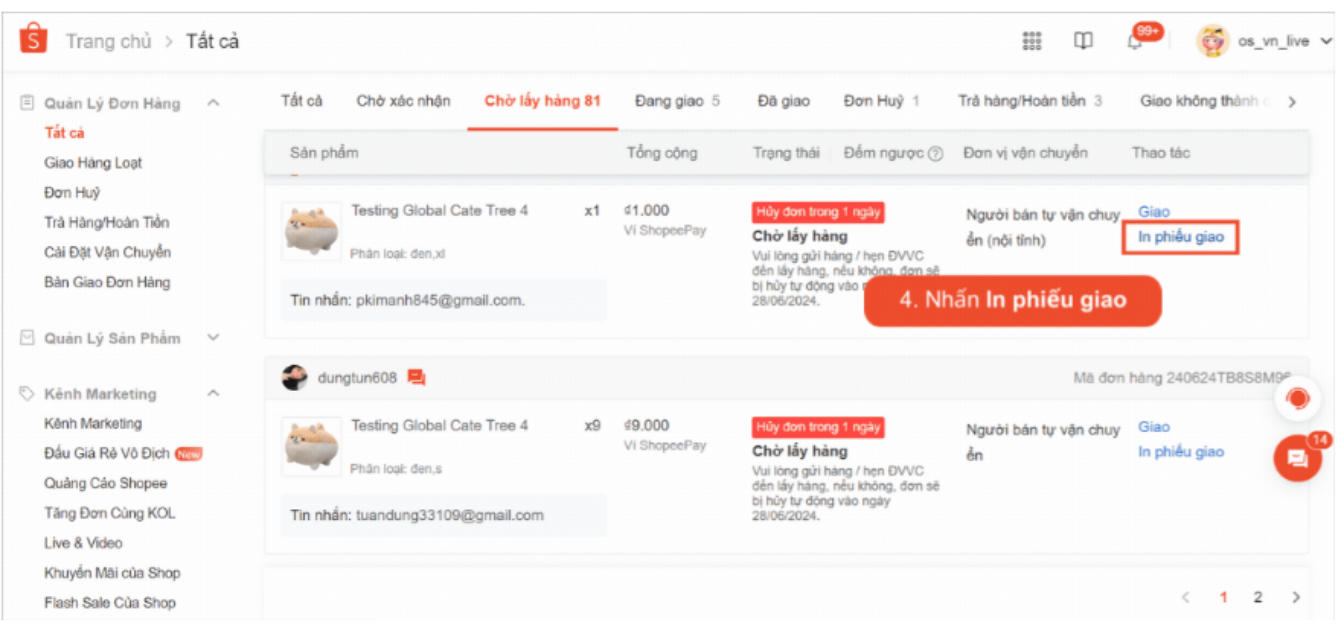Screen dimensions: 1344x626
Task: Click the Trang chủ breadcrumb
Action: 108,41
